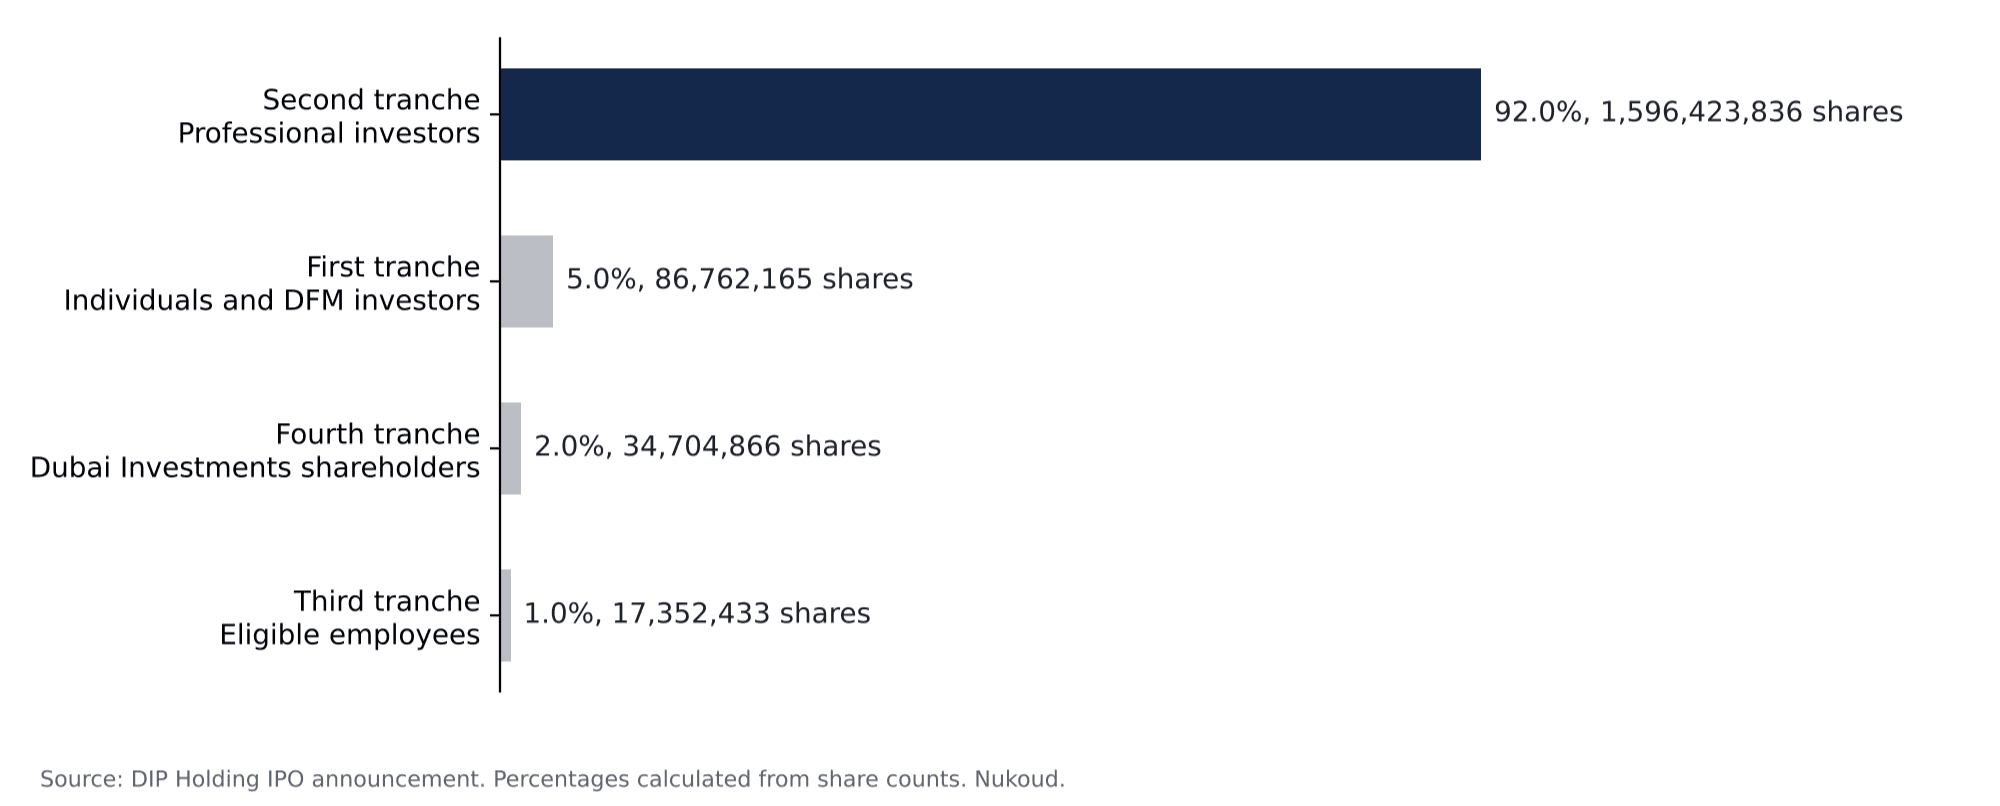Click the DIP Holding IPO announcement text
Screen dimensions: 2000x806
click(x=307, y=779)
